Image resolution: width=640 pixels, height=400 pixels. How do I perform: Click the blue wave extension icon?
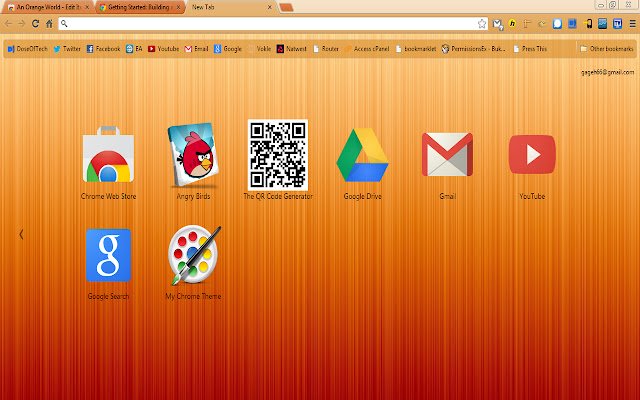(602, 24)
